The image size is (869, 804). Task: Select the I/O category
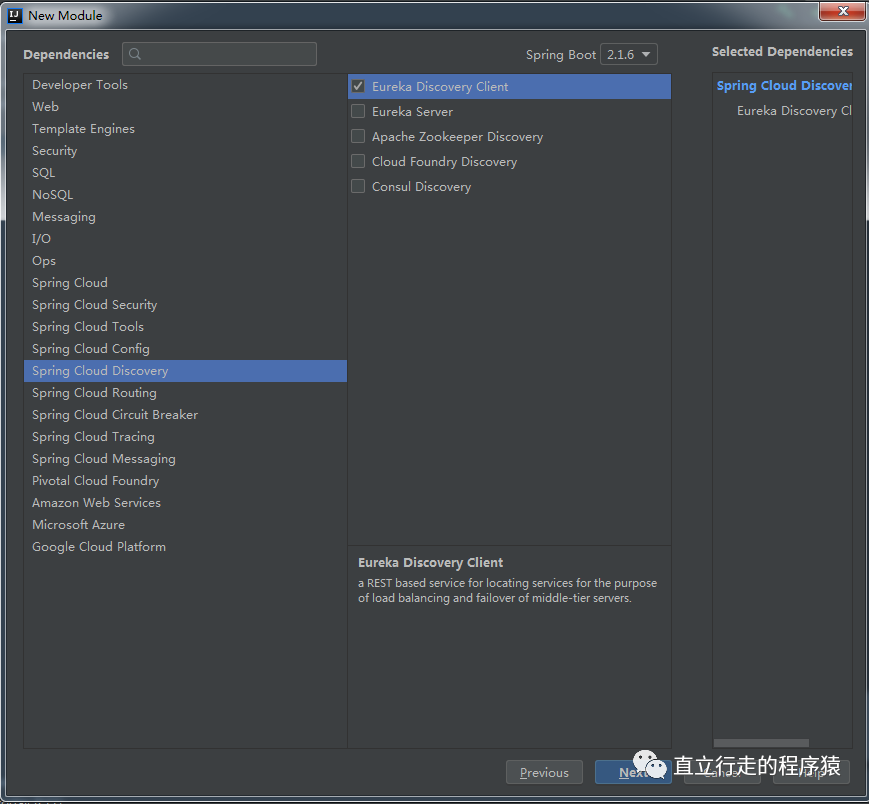[185, 238]
